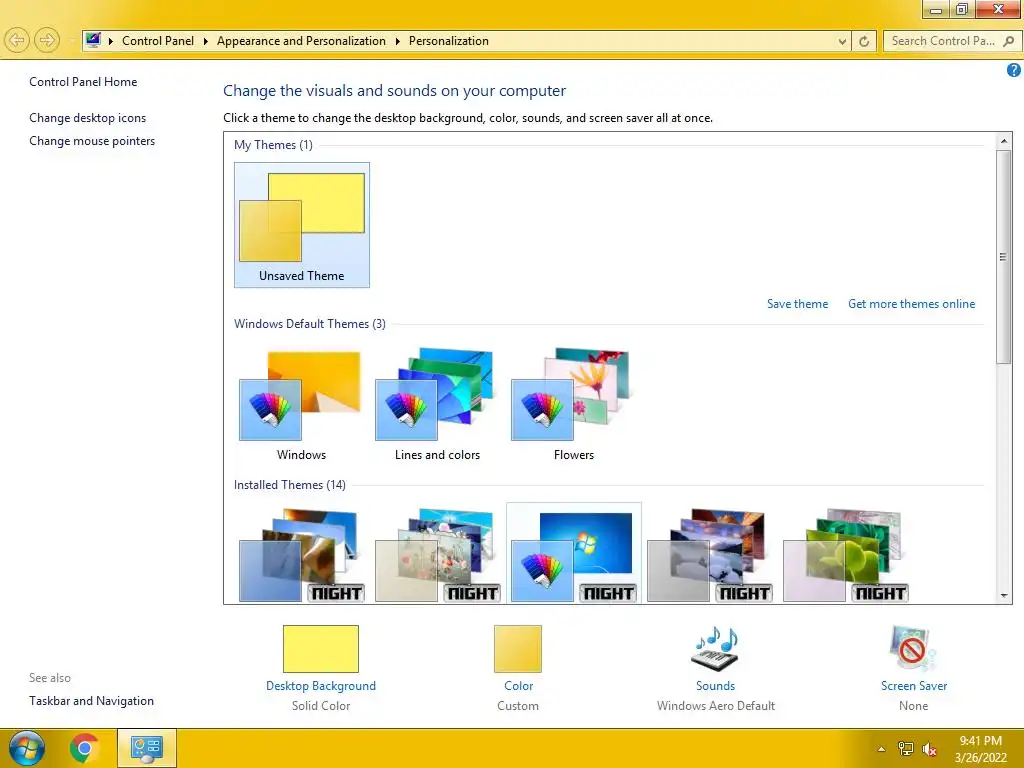1024x768 pixels.
Task: Click the theme list scroll down arrow
Action: coord(1003,596)
